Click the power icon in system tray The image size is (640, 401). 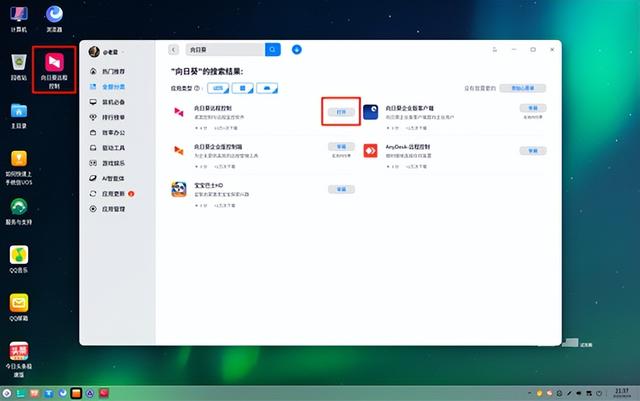tap(599, 393)
